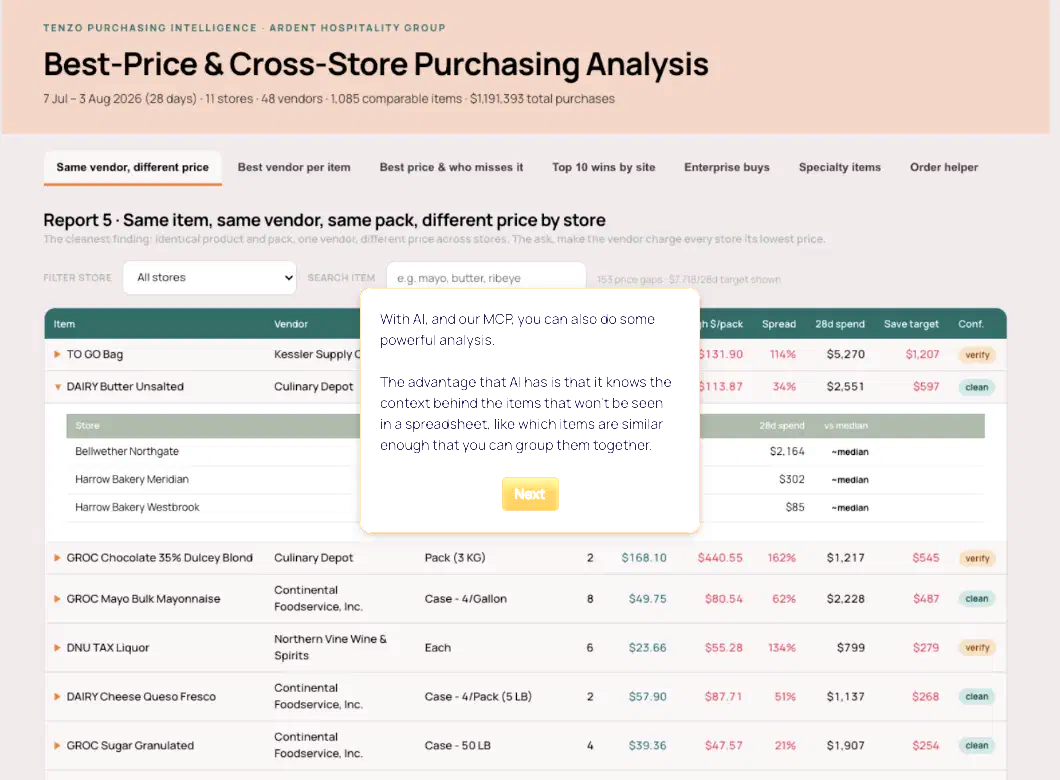The height and width of the screenshot is (780, 1060).
Task: Click the $5,270 28d spend value
Action: tap(845, 354)
